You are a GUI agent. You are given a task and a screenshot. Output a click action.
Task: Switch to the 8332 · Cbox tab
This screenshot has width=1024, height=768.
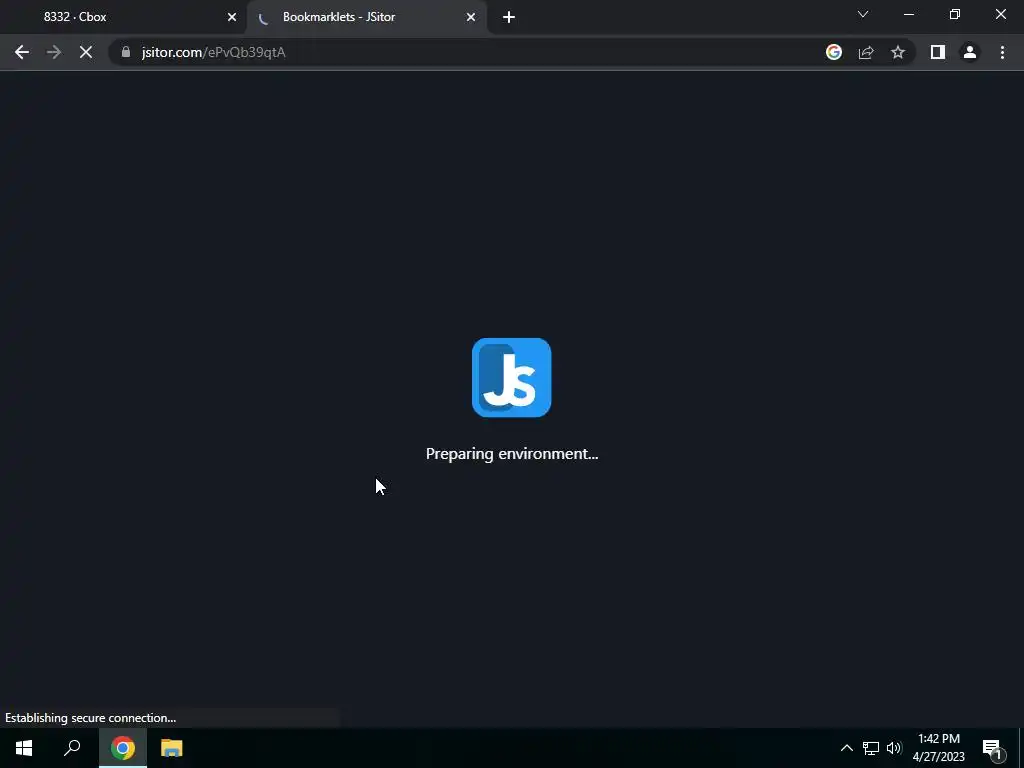coord(124,17)
